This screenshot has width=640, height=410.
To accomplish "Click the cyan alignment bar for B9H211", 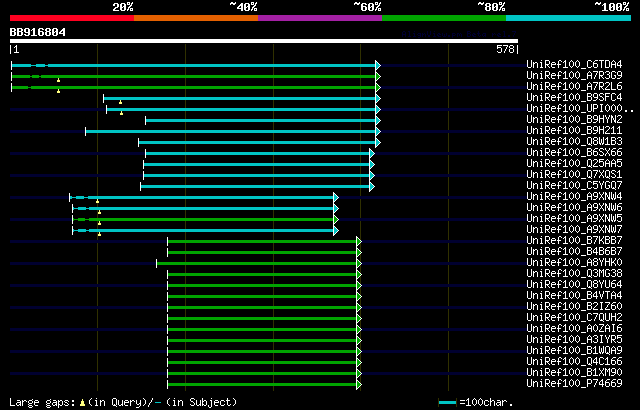I will point(231,131).
